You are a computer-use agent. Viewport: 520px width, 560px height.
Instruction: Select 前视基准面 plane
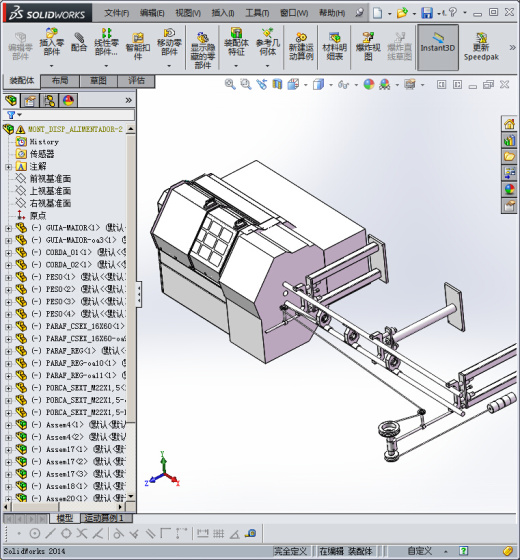click(x=50, y=179)
